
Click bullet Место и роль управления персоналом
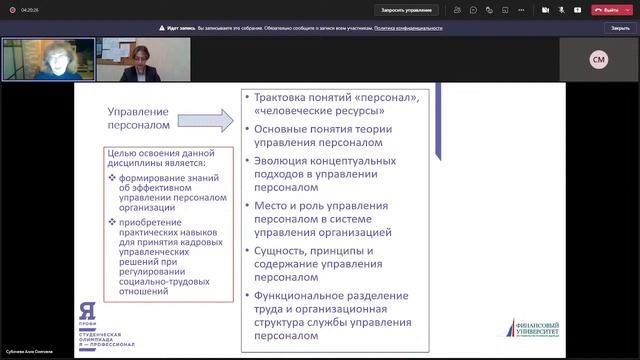point(322,219)
